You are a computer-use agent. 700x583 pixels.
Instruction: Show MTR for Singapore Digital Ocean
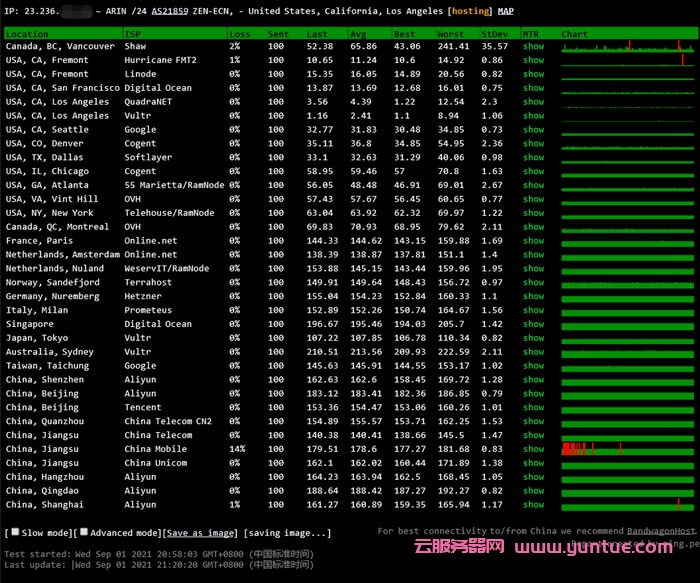pyautogui.click(x=534, y=324)
